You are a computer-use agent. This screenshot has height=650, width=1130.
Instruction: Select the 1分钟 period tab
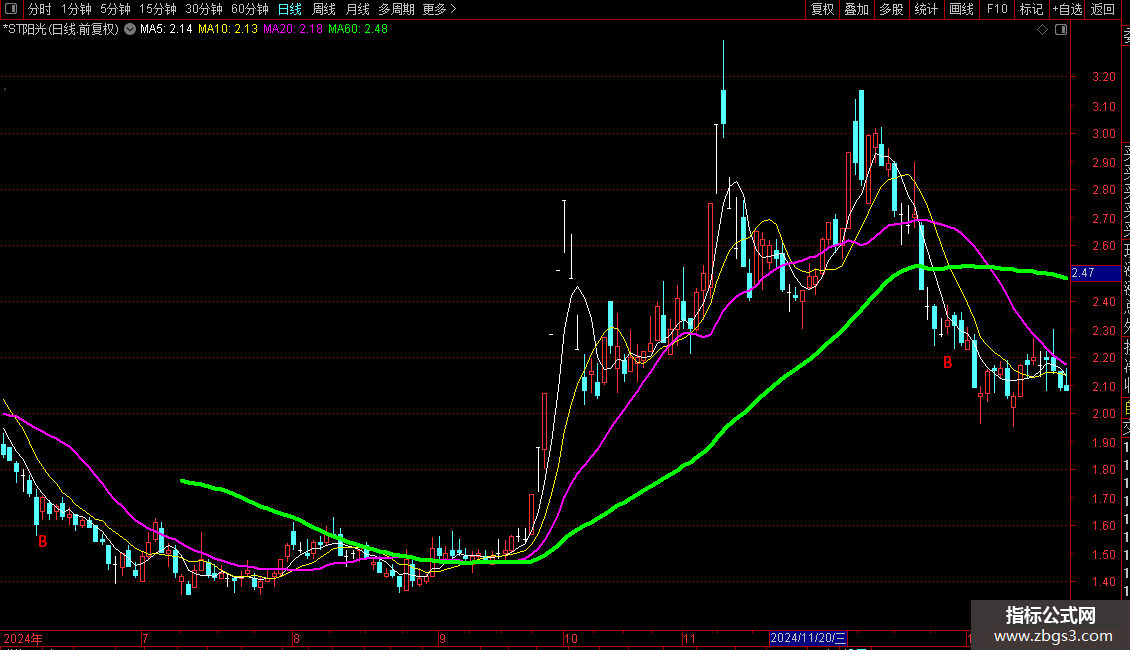click(x=76, y=9)
